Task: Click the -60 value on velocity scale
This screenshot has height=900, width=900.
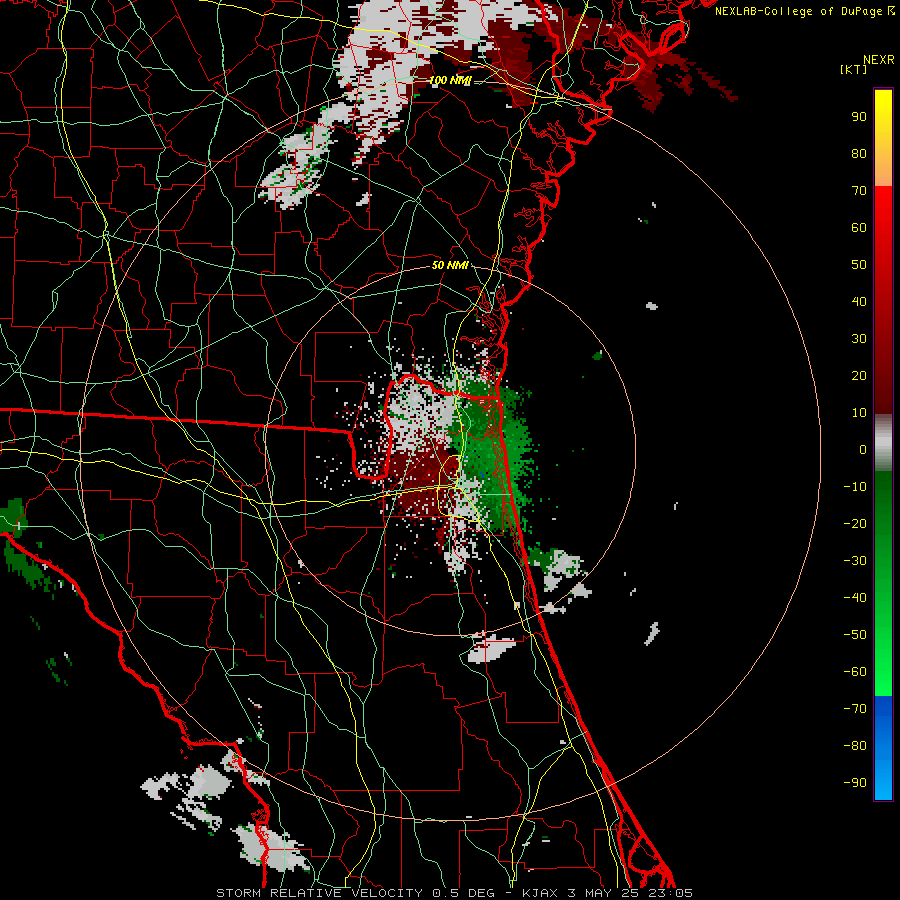Action: 855,672
